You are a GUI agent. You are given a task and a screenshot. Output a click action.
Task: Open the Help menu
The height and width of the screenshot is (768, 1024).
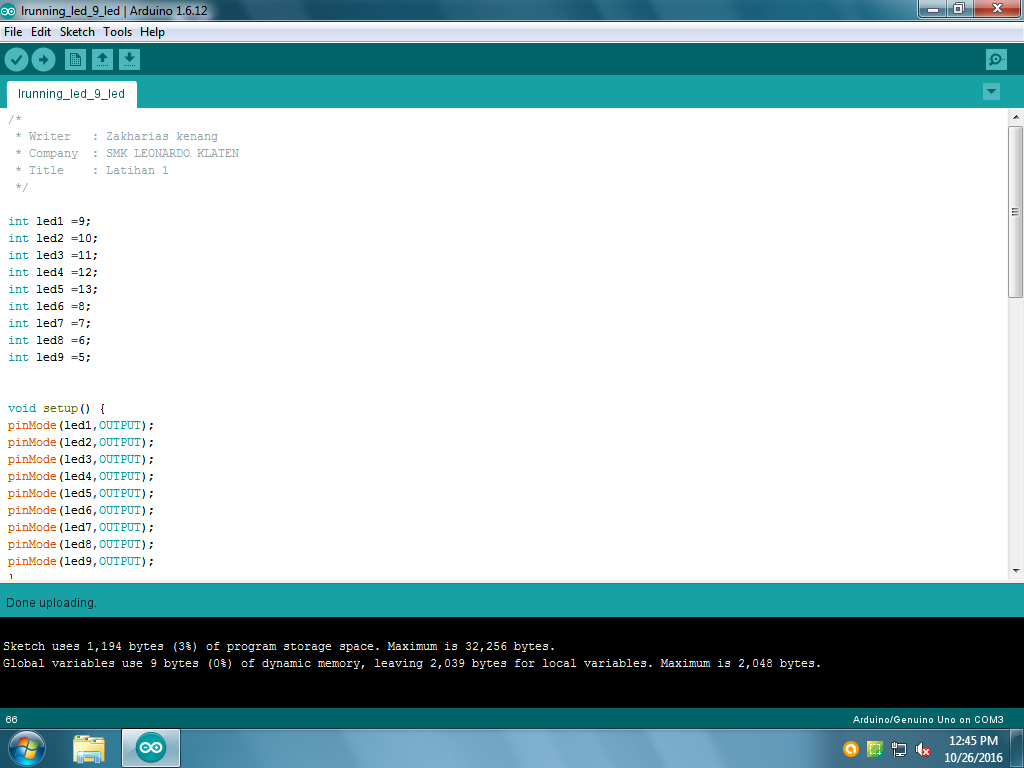(152, 32)
